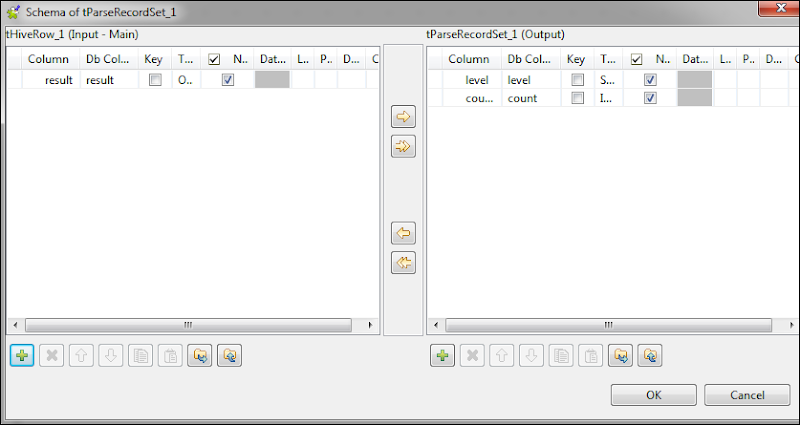Move input column down arrow icon
800x425 pixels.
(x=111, y=355)
